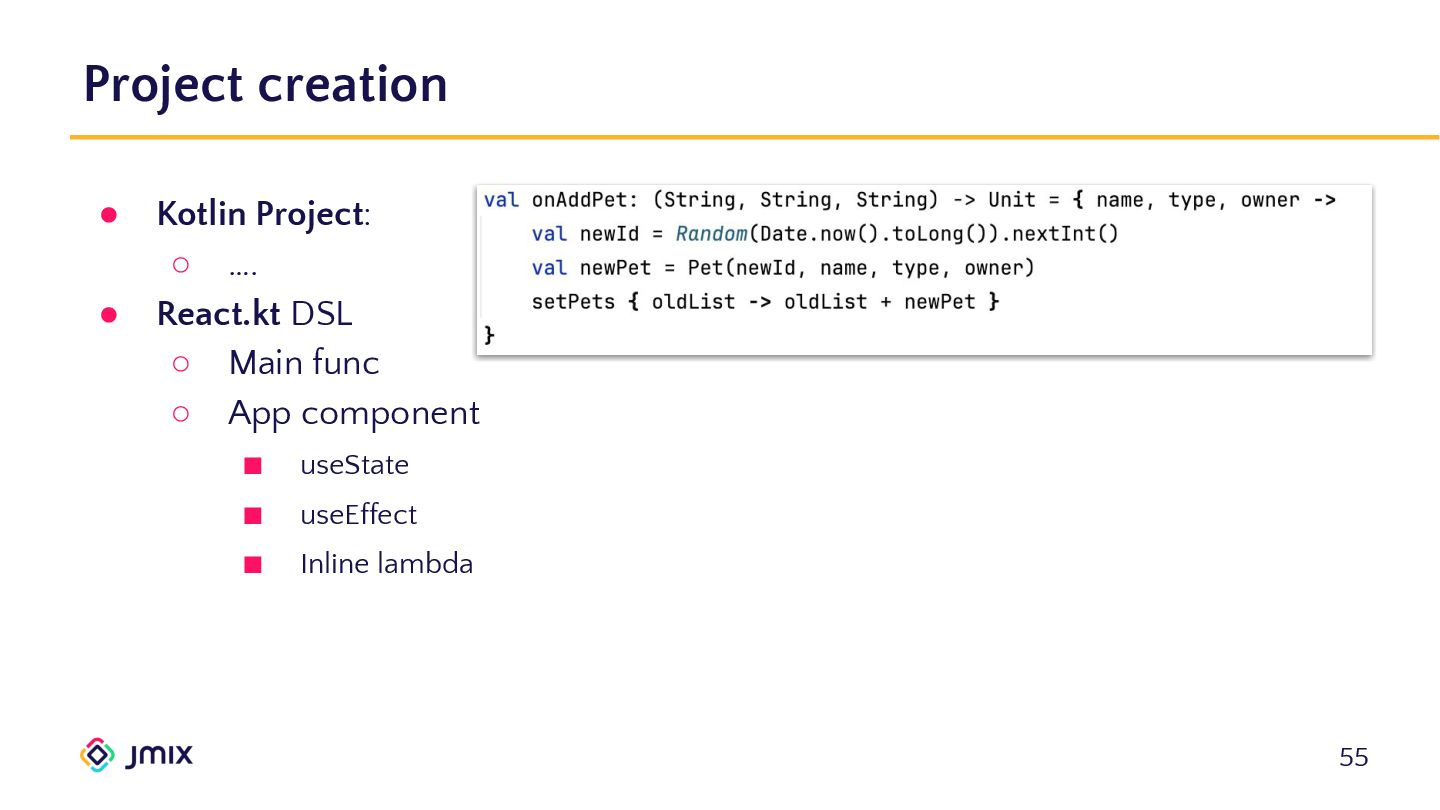This screenshot has width=1440, height=810.
Task: Click the pink square bullet beside Inline lambda
Action: pyautogui.click(x=253, y=565)
